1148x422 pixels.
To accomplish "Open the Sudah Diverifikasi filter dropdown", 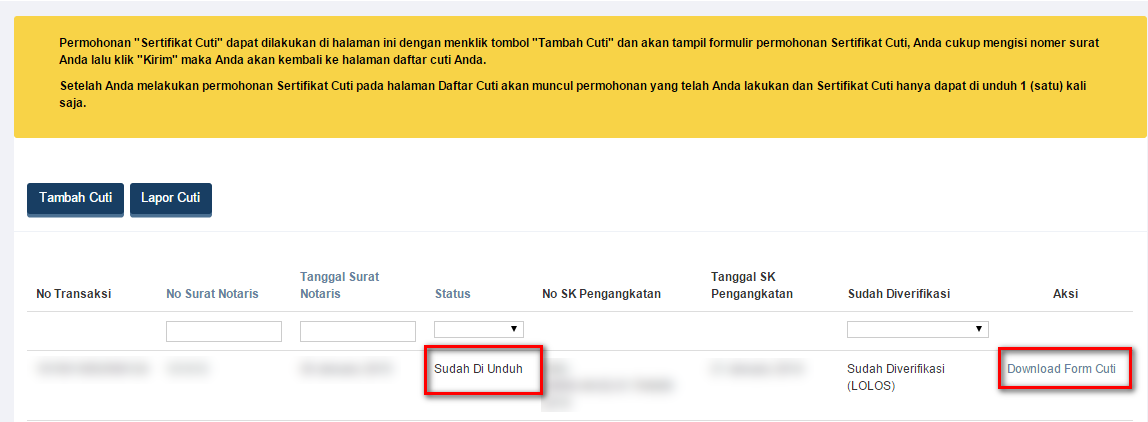I will tap(917, 329).
